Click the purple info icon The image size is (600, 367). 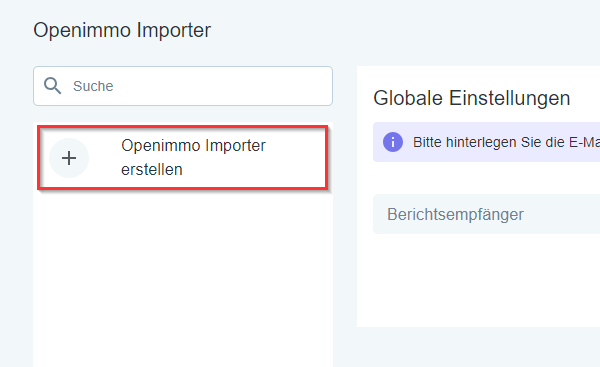[393, 142]
